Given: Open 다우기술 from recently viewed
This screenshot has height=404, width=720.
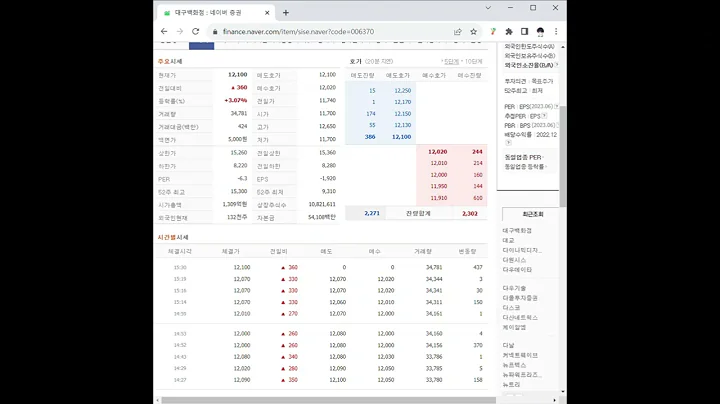Looking at the screenshot, I should click(x=514, y=288).
